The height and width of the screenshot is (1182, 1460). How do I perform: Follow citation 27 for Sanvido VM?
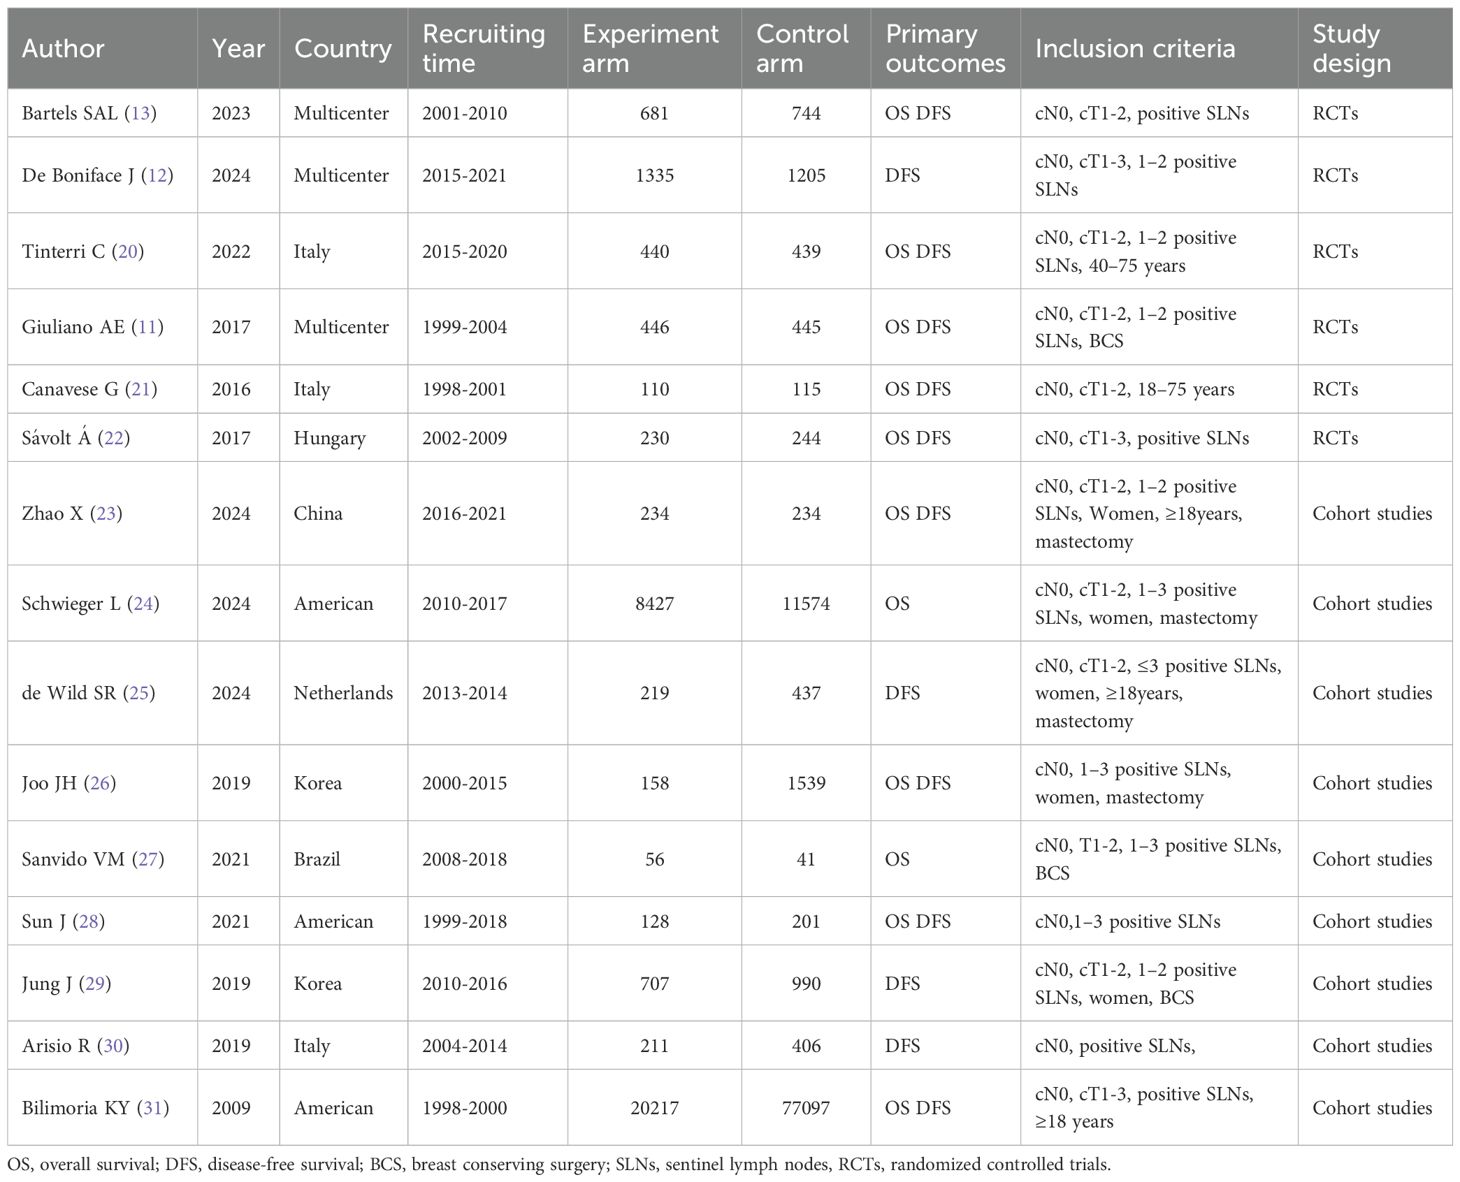(x=148, y=859)
